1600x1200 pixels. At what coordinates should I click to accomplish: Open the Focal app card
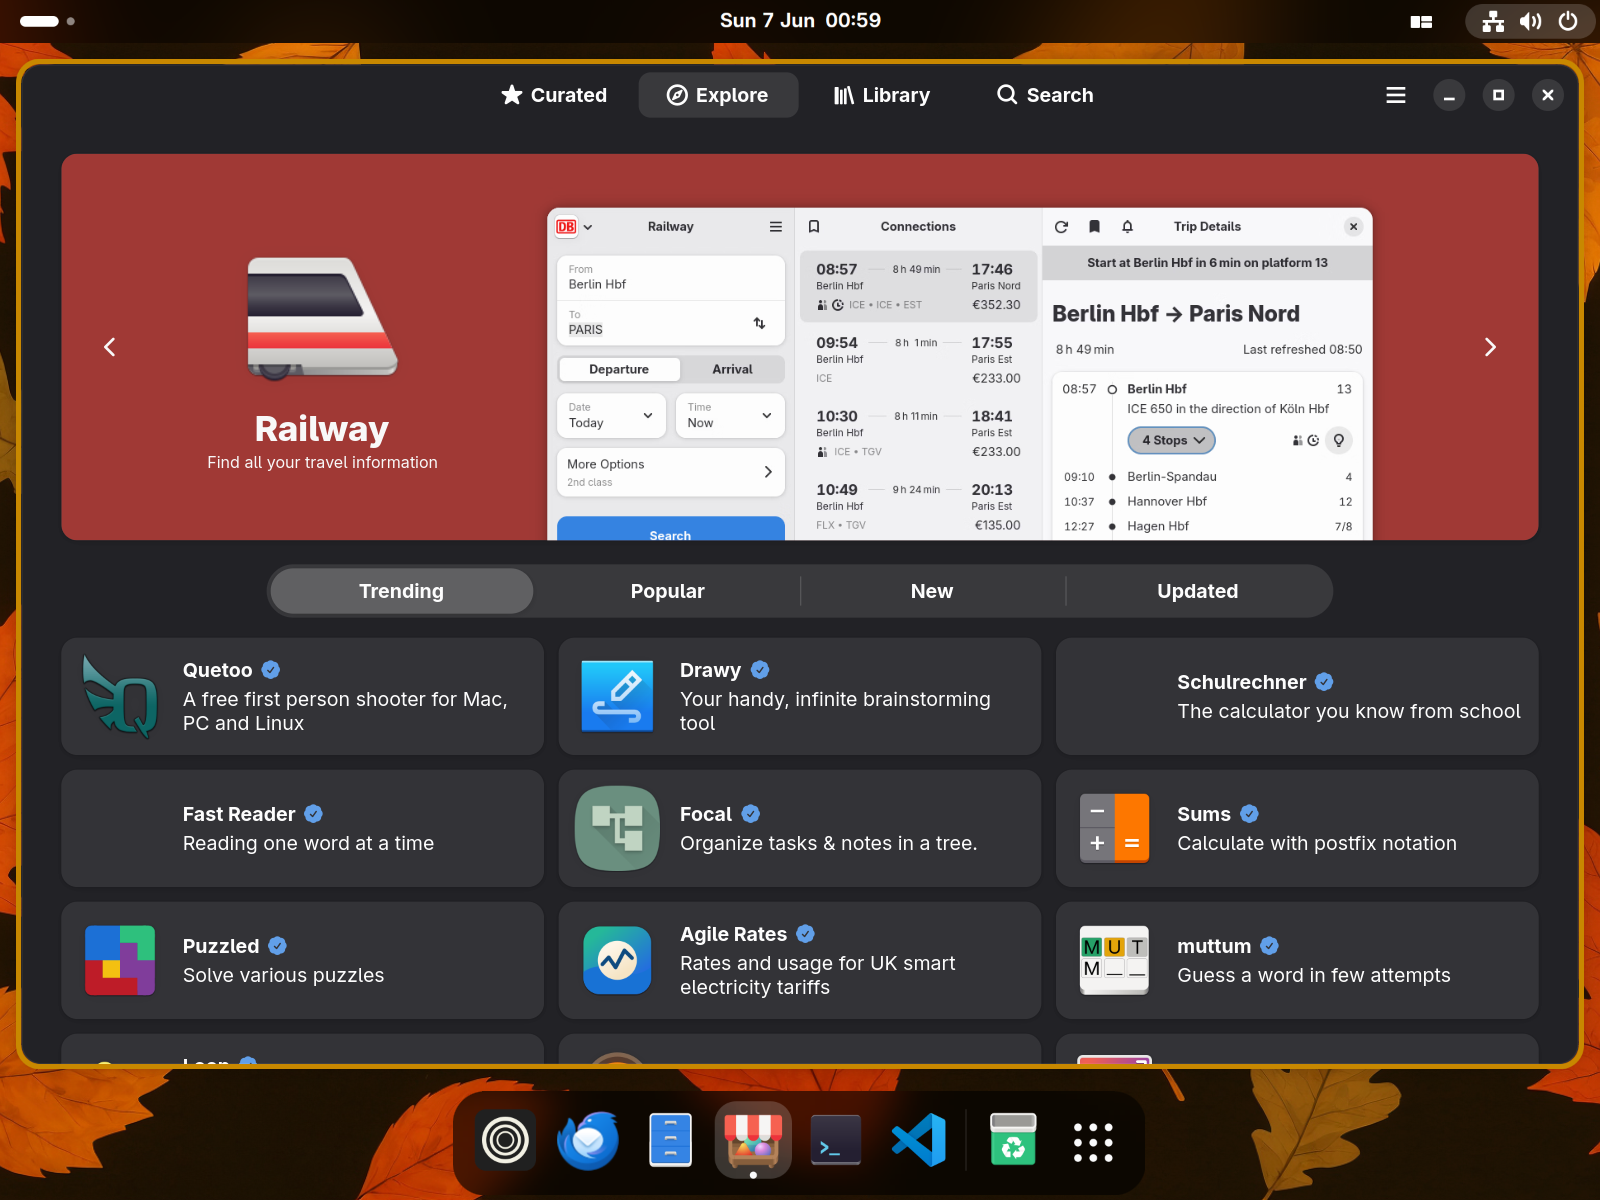click(x=799, y=828)
